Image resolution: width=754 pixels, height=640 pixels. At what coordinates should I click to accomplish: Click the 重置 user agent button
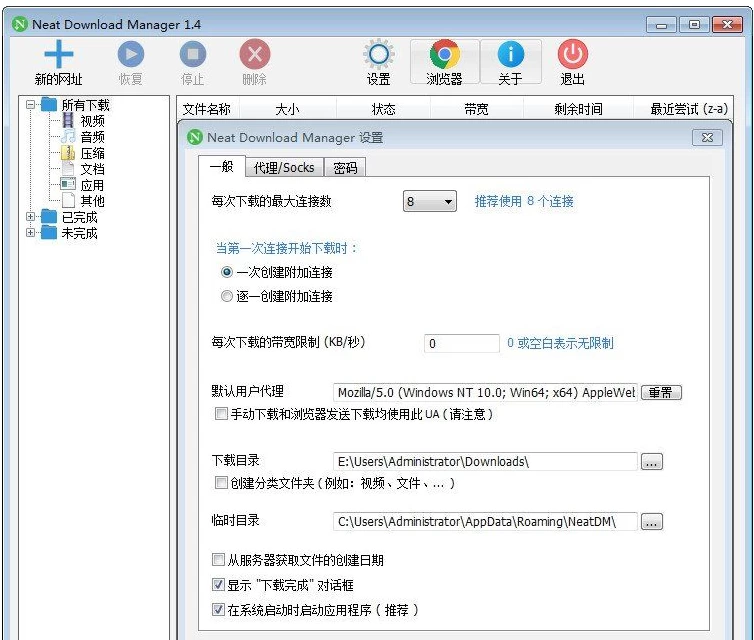click(x=660, y=393)
